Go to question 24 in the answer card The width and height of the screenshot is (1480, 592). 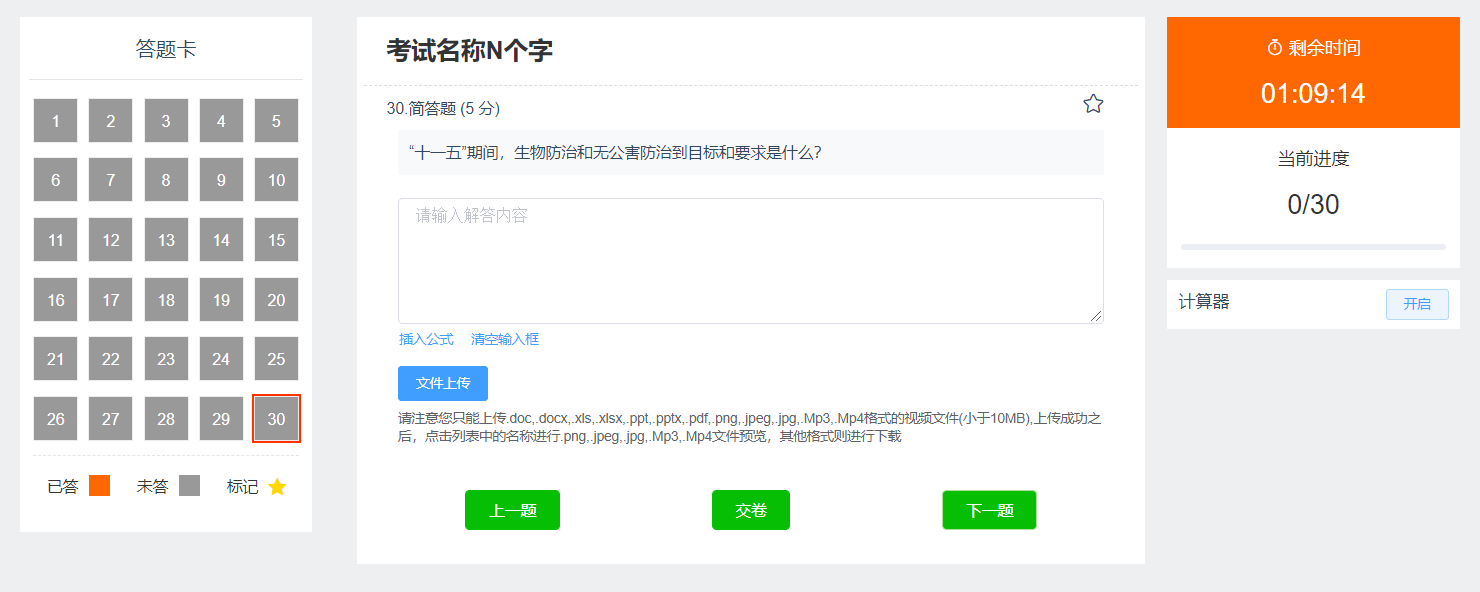coord(221,359)
